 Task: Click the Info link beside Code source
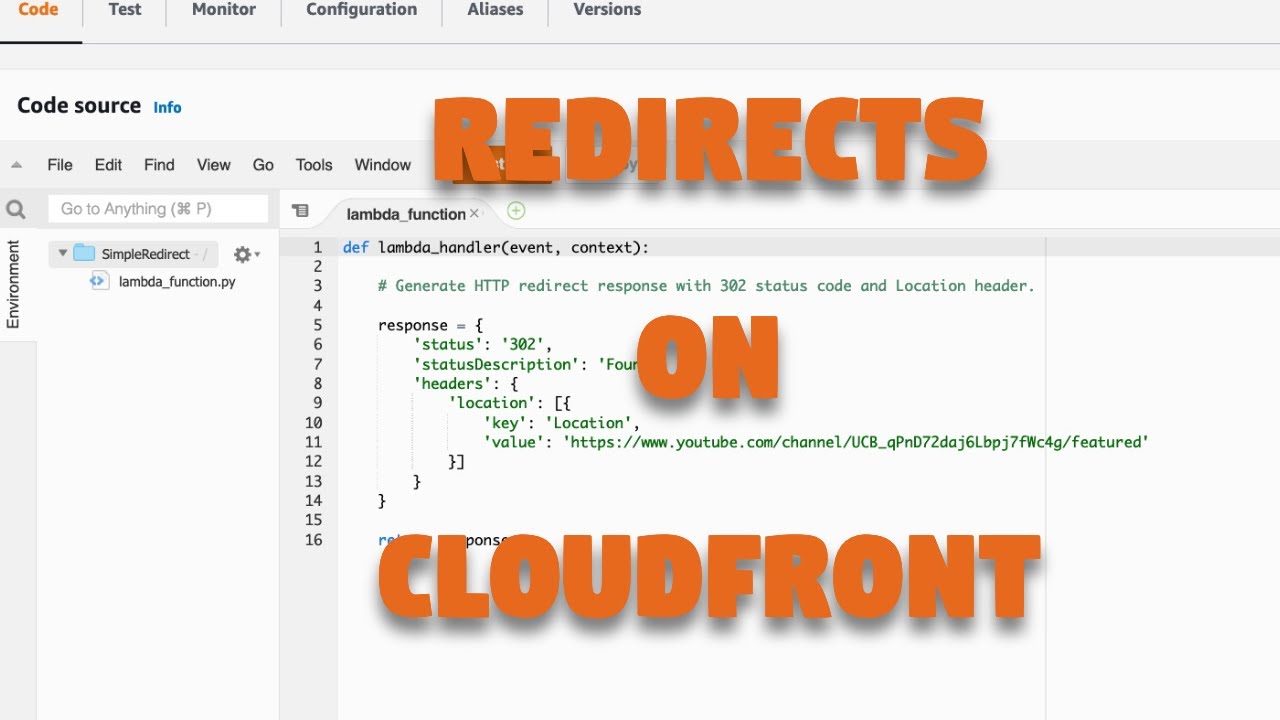pyautogui.click(x=167, y=107)
